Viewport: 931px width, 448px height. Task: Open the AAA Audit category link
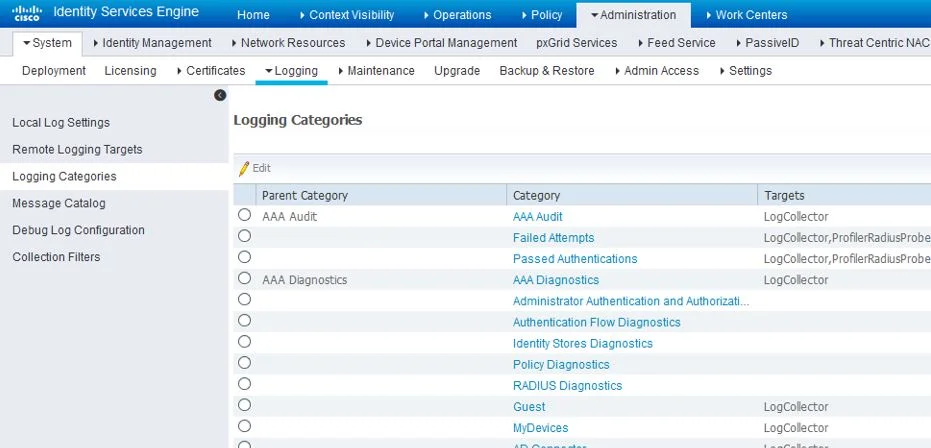(x=537, y=217)
